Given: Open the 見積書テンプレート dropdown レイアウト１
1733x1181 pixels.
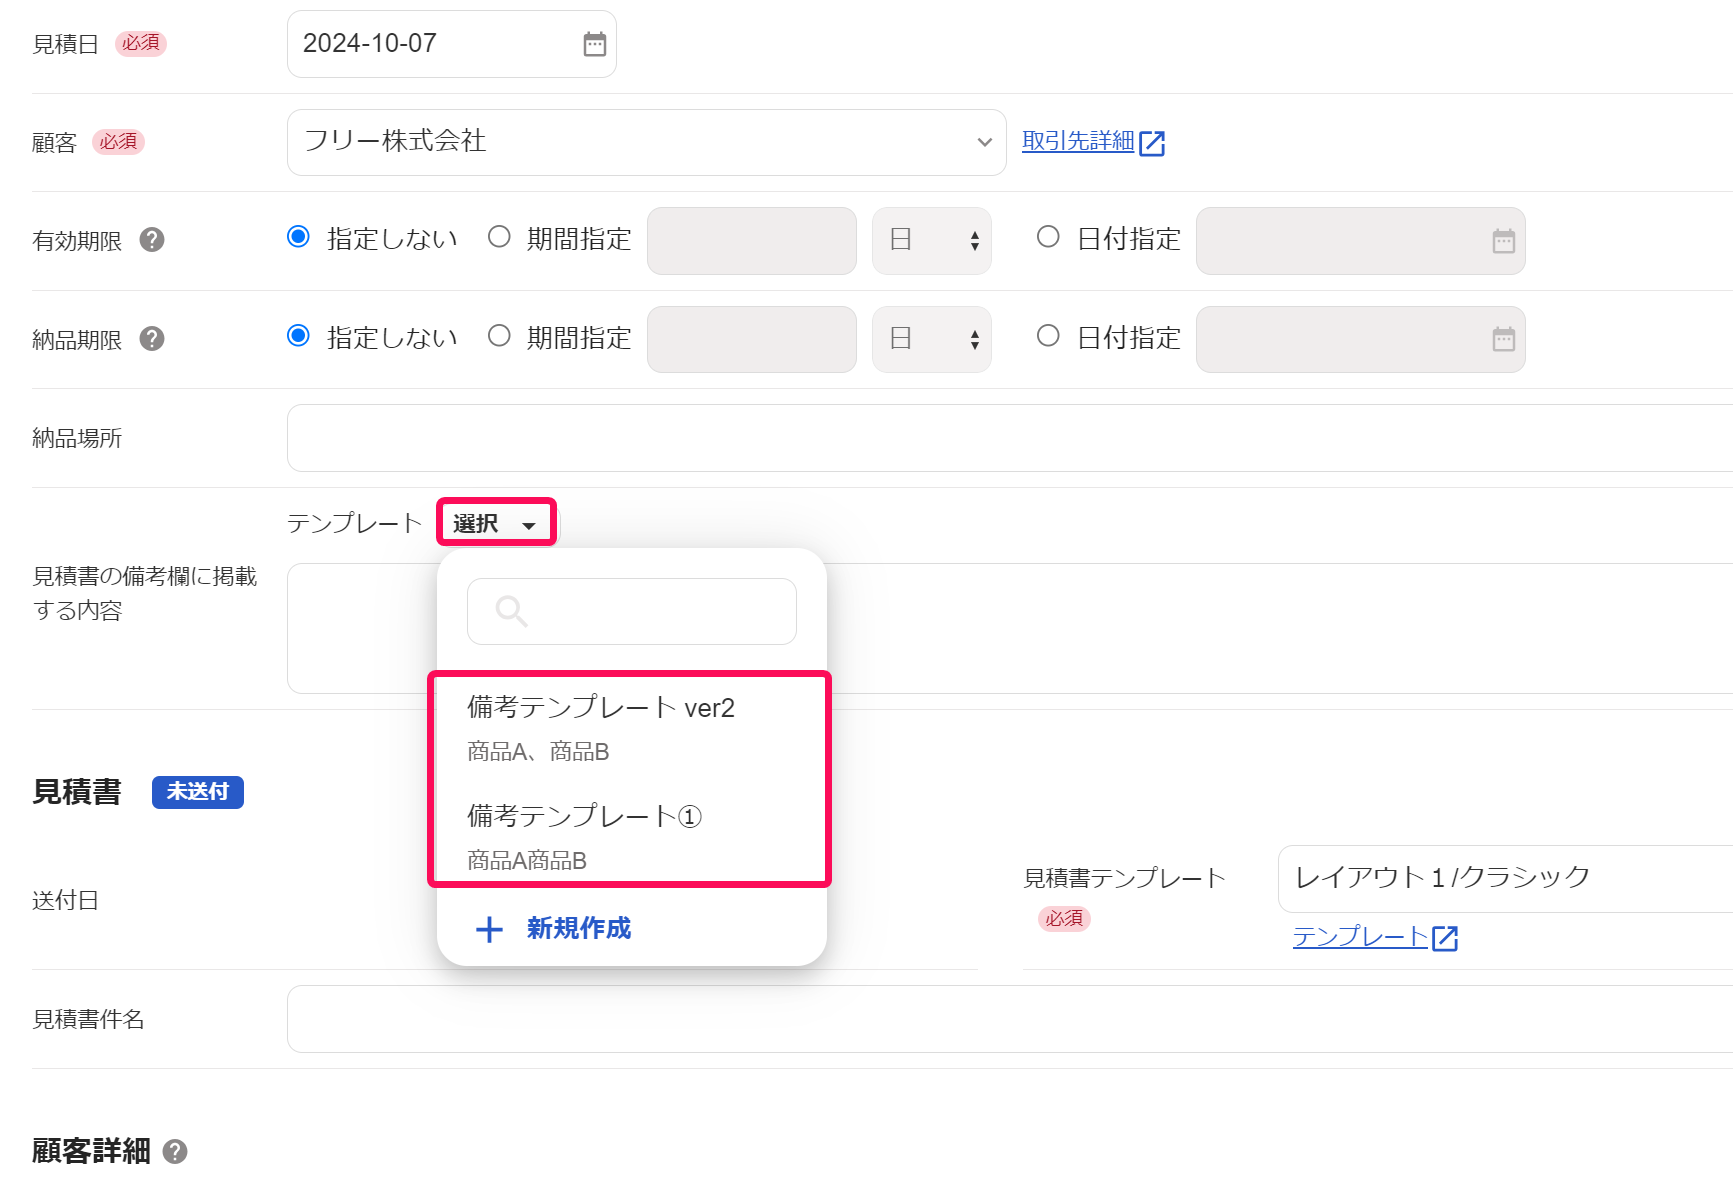Looking at the screenshot, I should (1505, 879).
